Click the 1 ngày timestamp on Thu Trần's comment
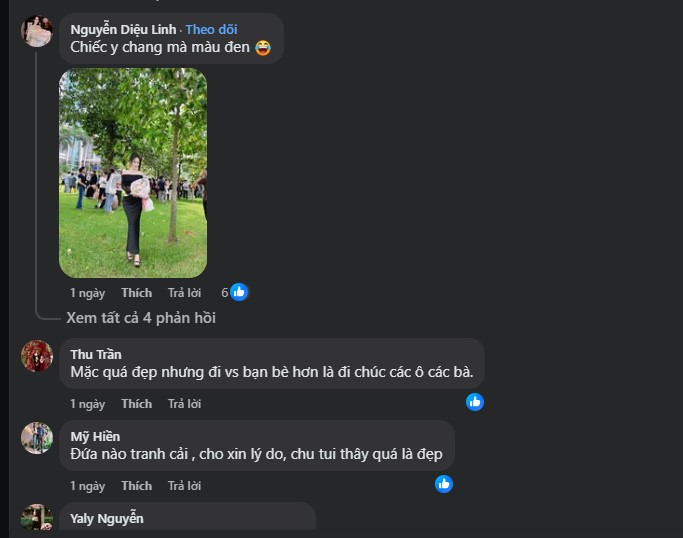 pyautogui.click(x=87, y=404)
